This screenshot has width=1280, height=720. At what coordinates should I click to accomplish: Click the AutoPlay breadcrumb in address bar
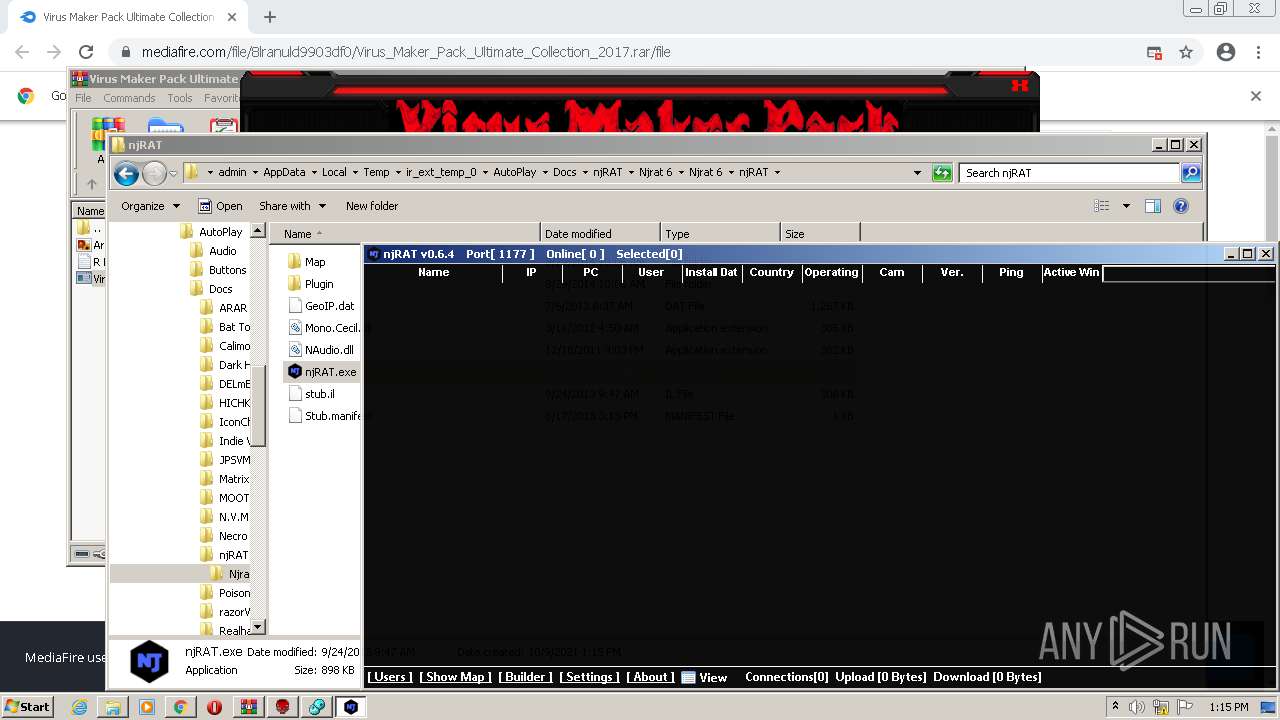(x=514, y=173)
